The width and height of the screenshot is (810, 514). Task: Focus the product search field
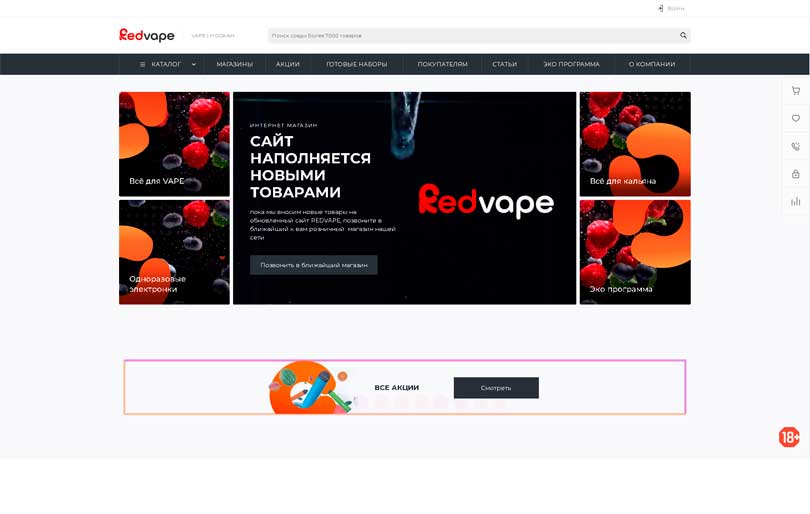click(x=479, y=36)
